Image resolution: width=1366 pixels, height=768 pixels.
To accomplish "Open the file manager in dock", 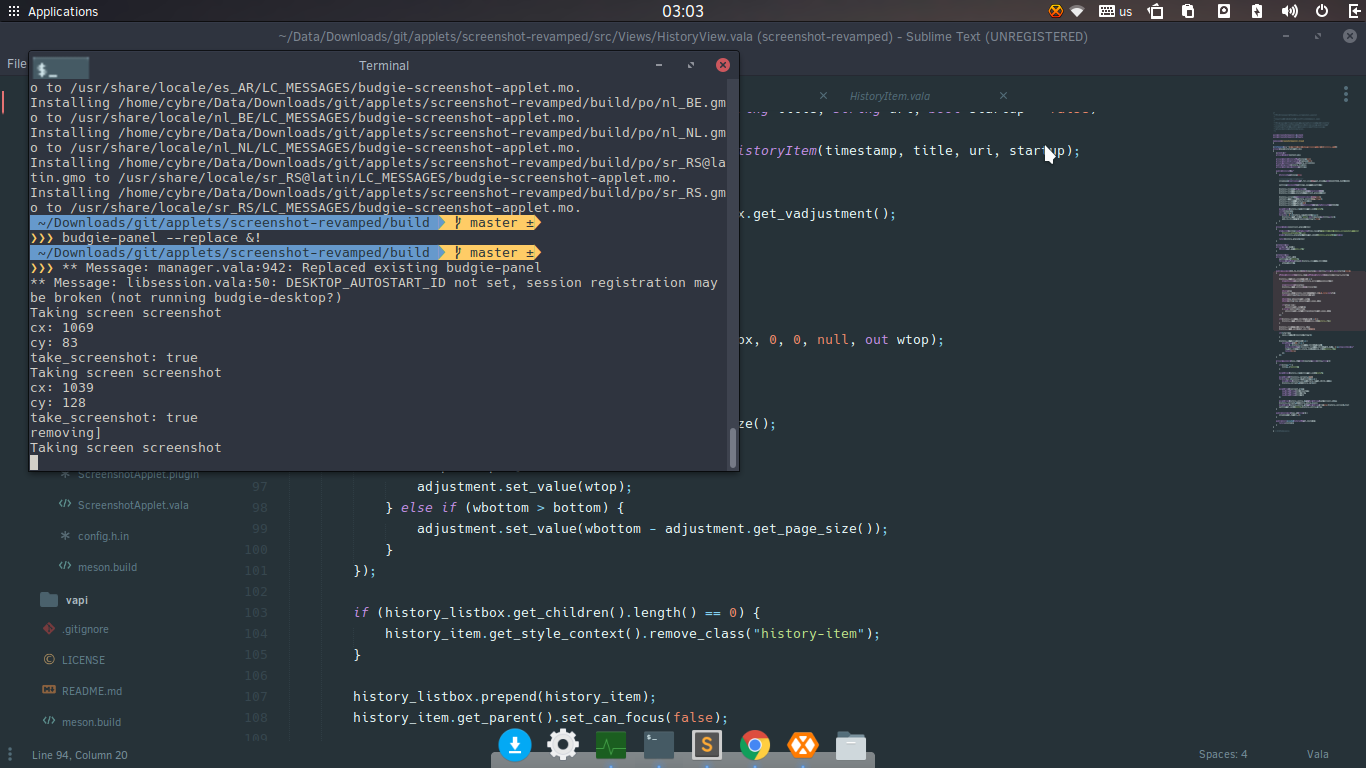I will (x=851, y=745).
